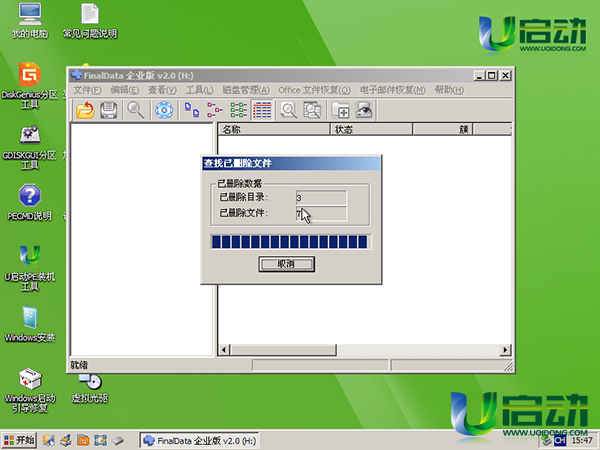
Task: Click the 已删除目录 value field
Action: pos(321,197)
